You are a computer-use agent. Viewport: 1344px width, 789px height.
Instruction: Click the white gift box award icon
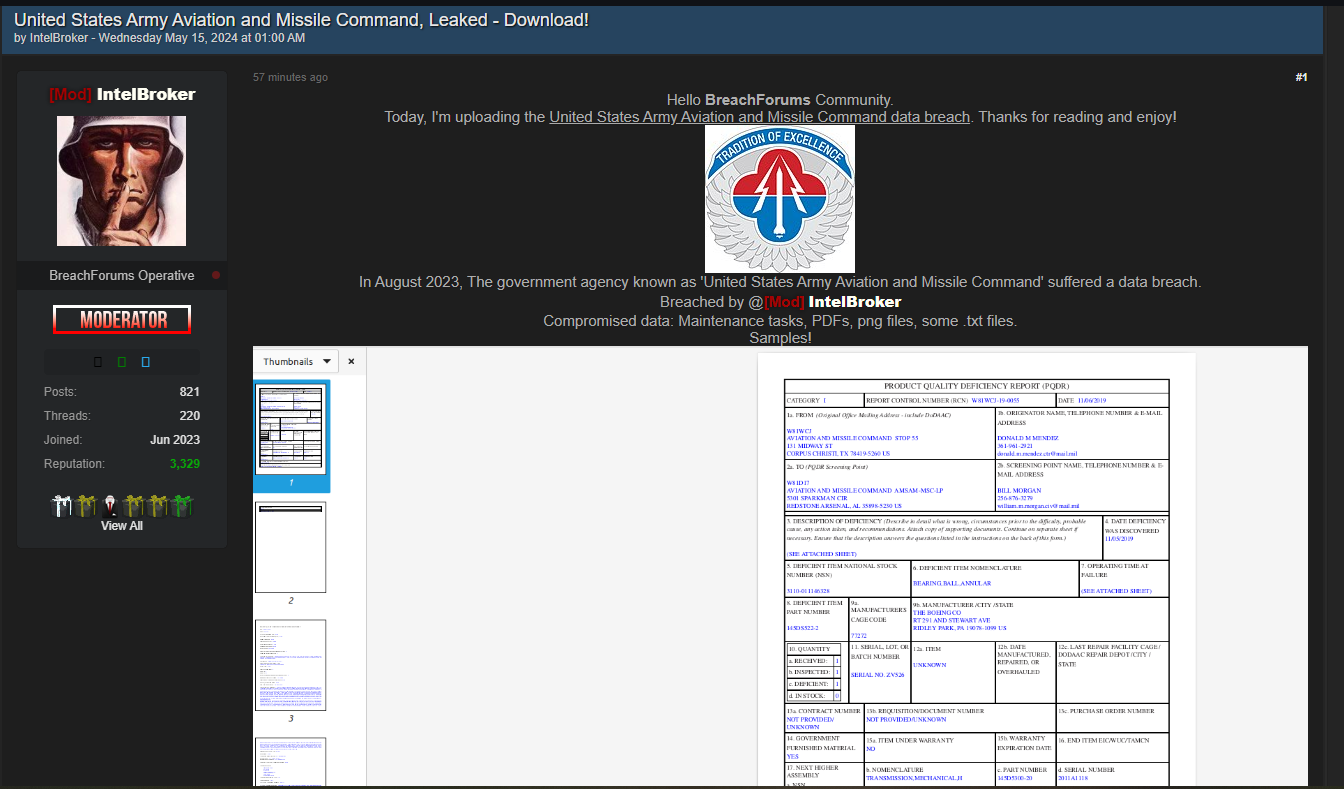click(61, 506)
